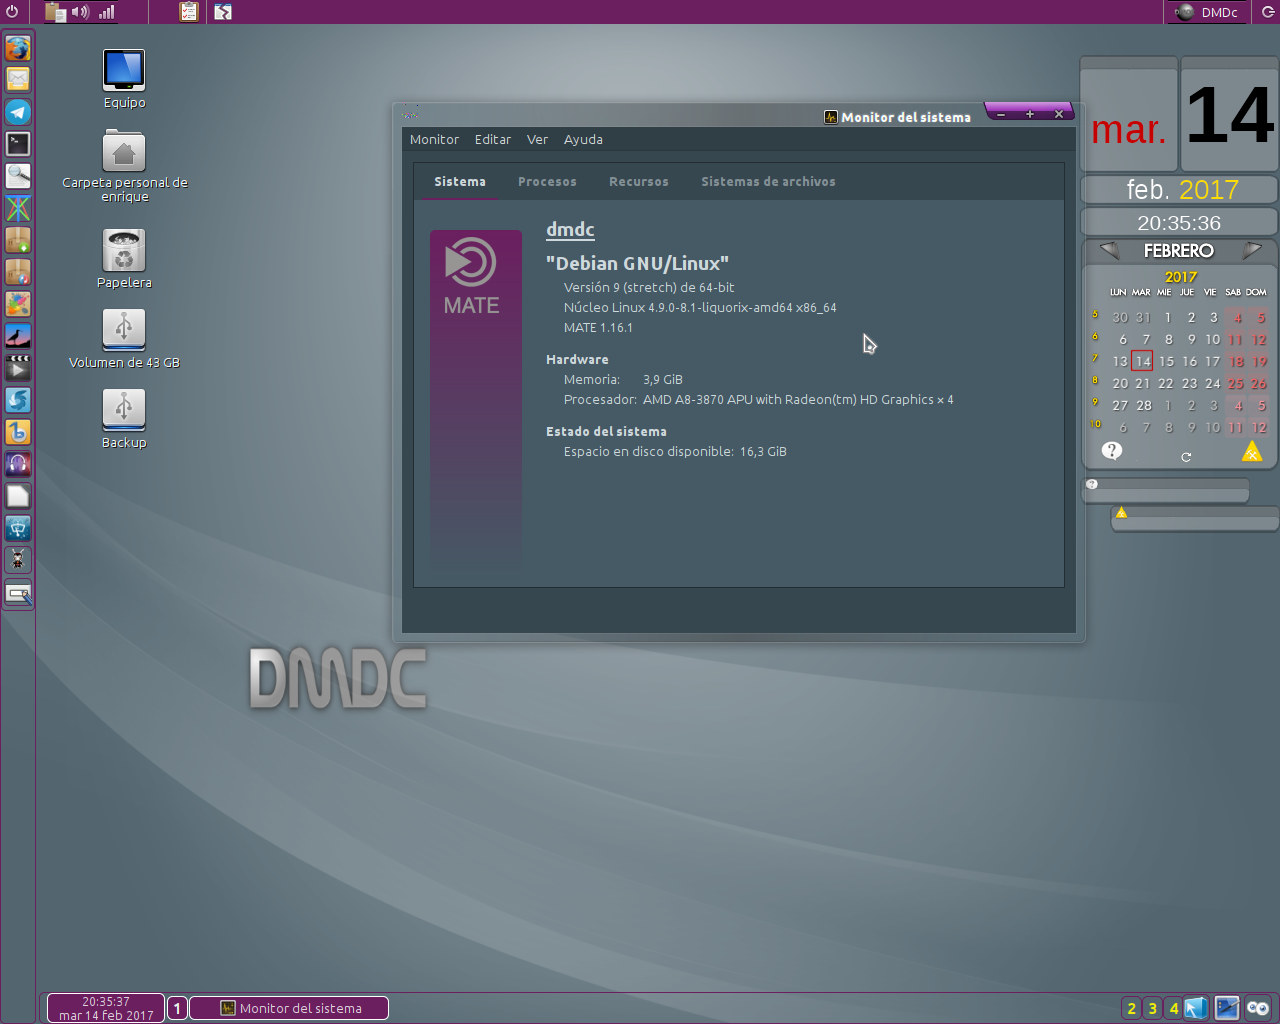Click the MATE logo in system monitor
Image resolution: width=1280 pixels, height=1024 pixels.
471,277
